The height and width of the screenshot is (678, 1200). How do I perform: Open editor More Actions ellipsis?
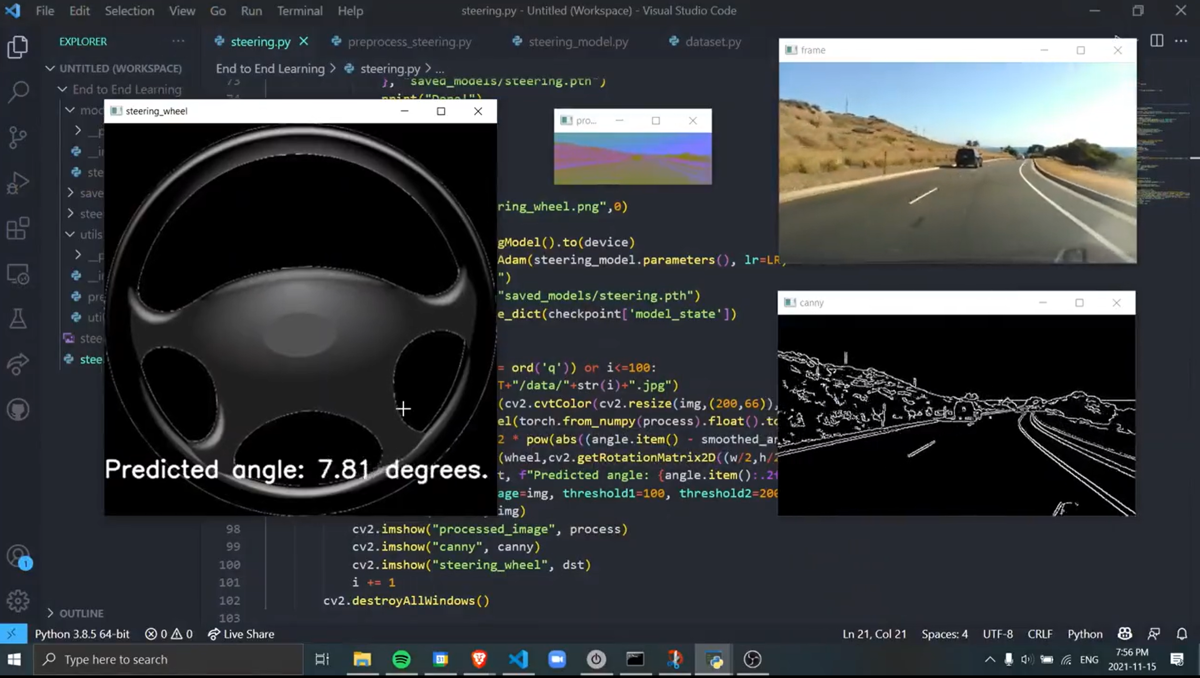(x=1182, y=41)
